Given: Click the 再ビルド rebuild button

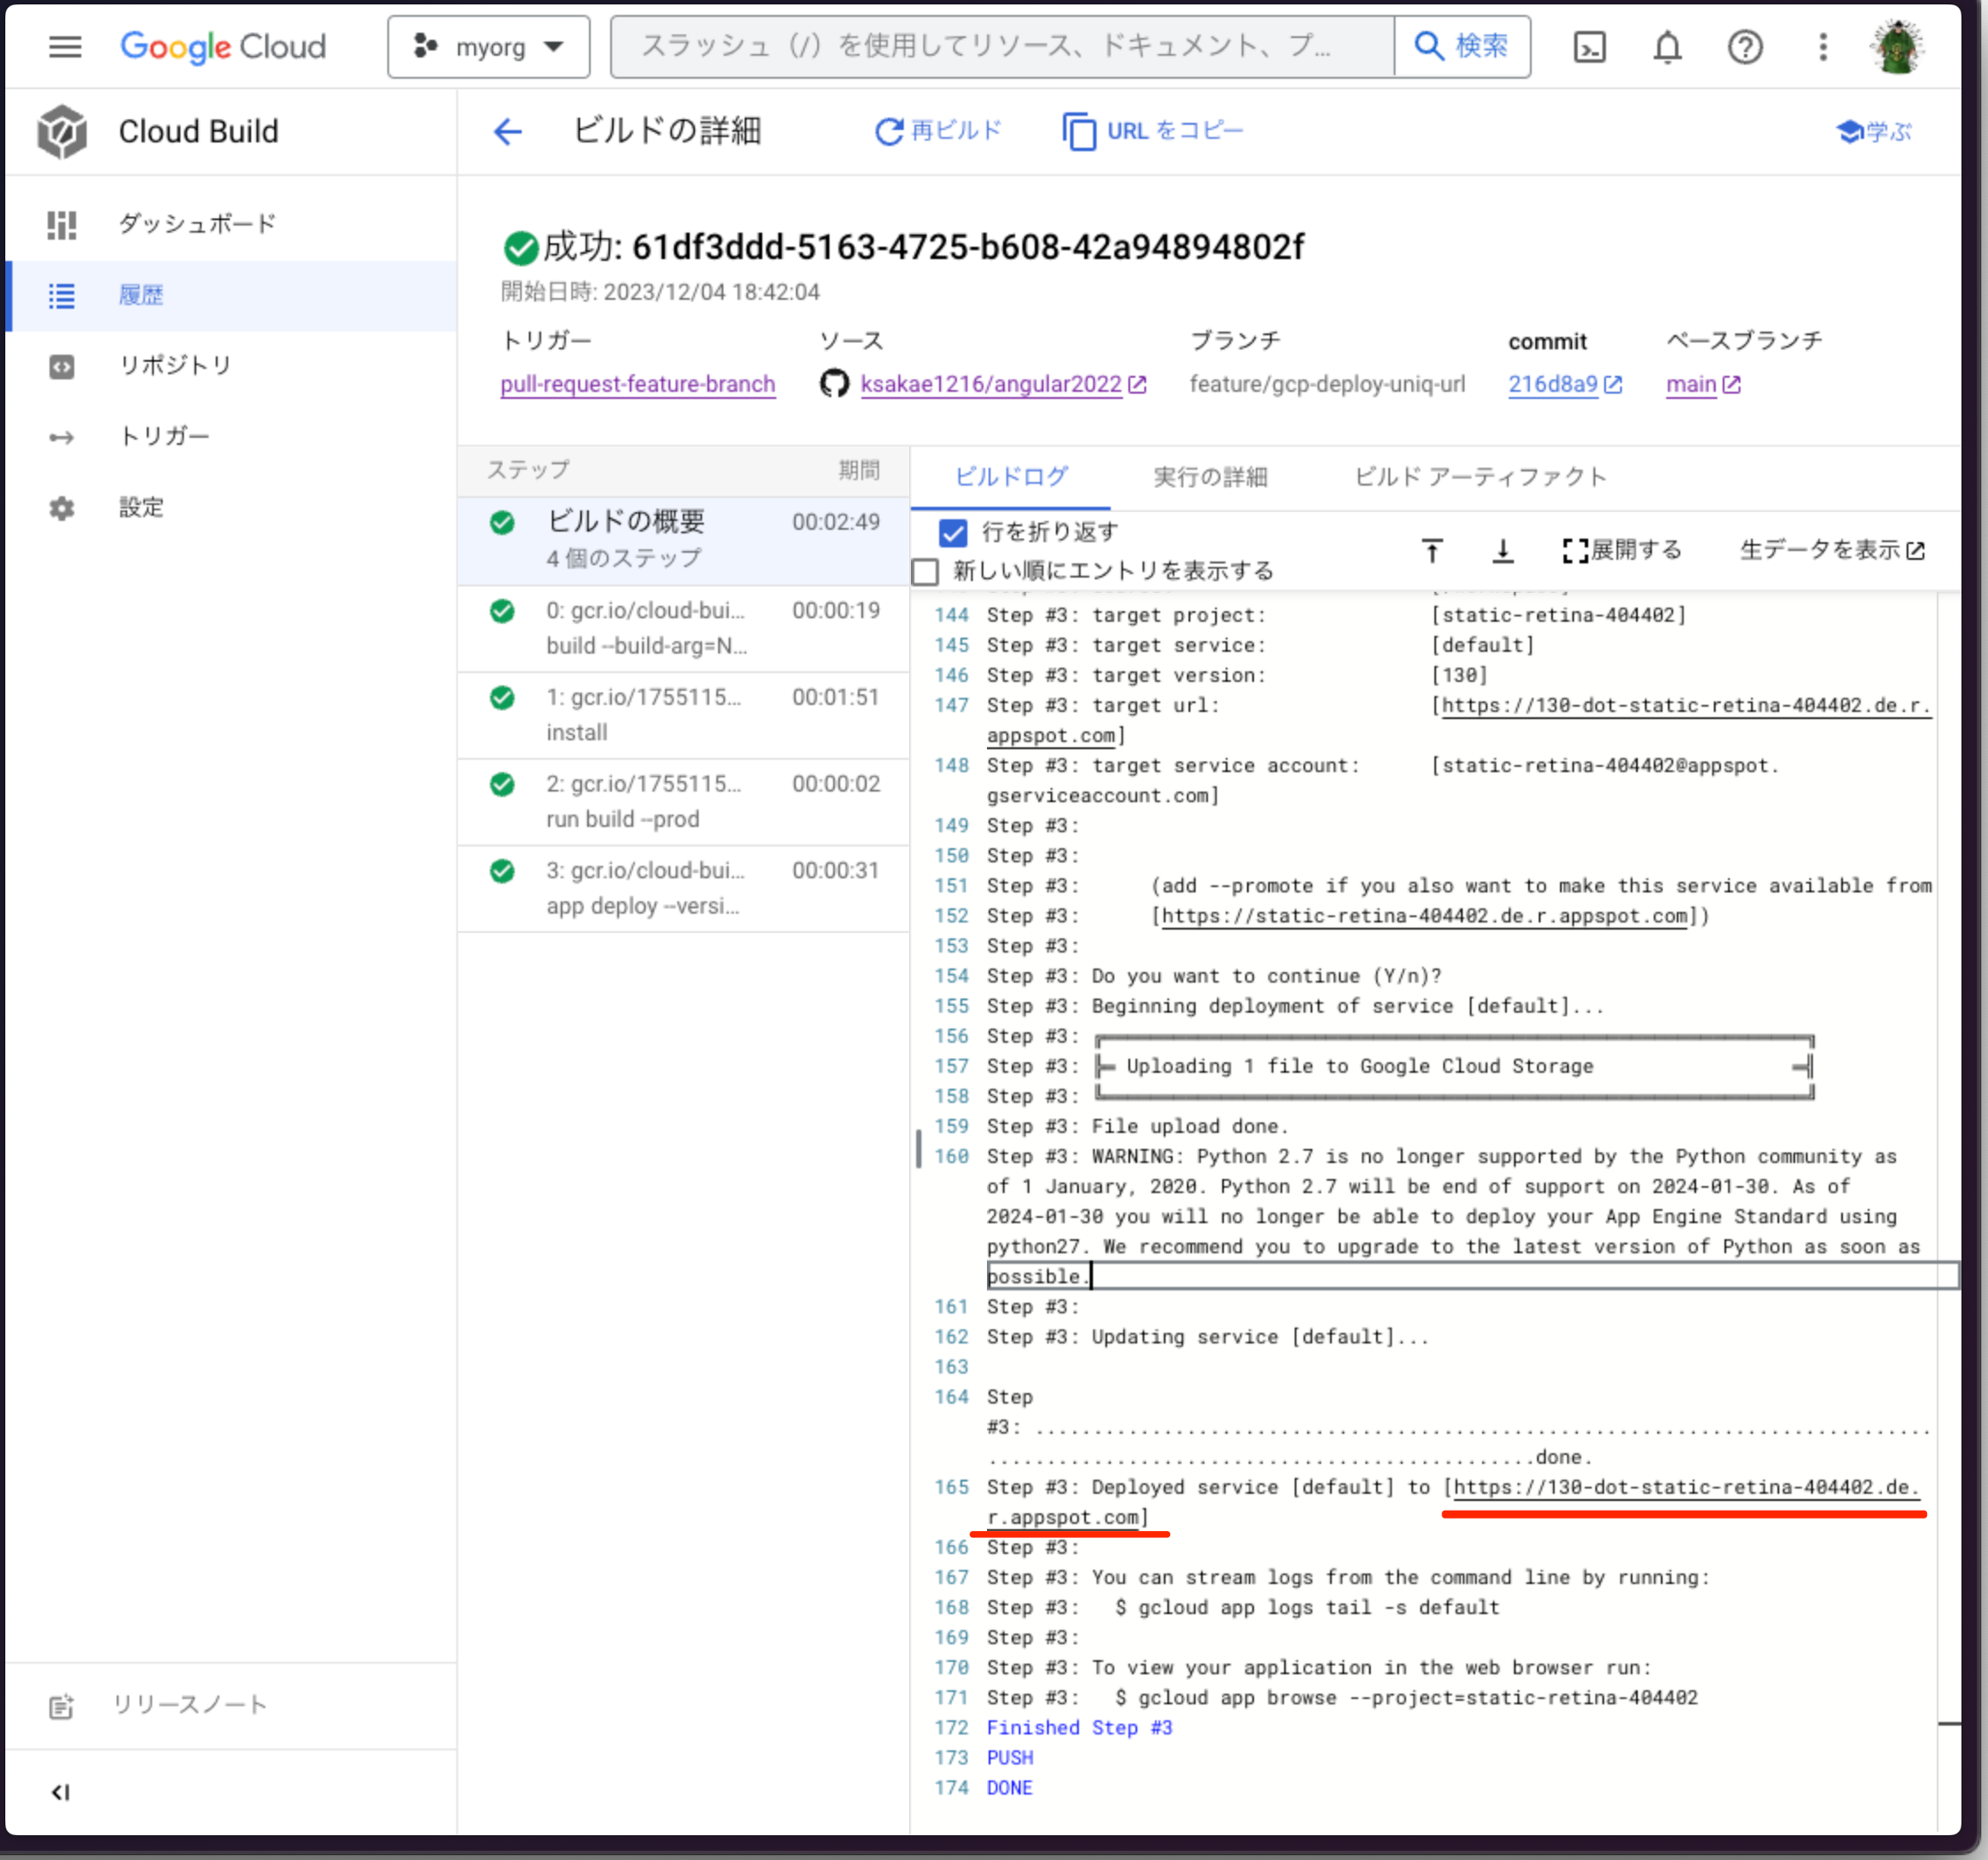Looking at the screenshot, I should (938, 131).
